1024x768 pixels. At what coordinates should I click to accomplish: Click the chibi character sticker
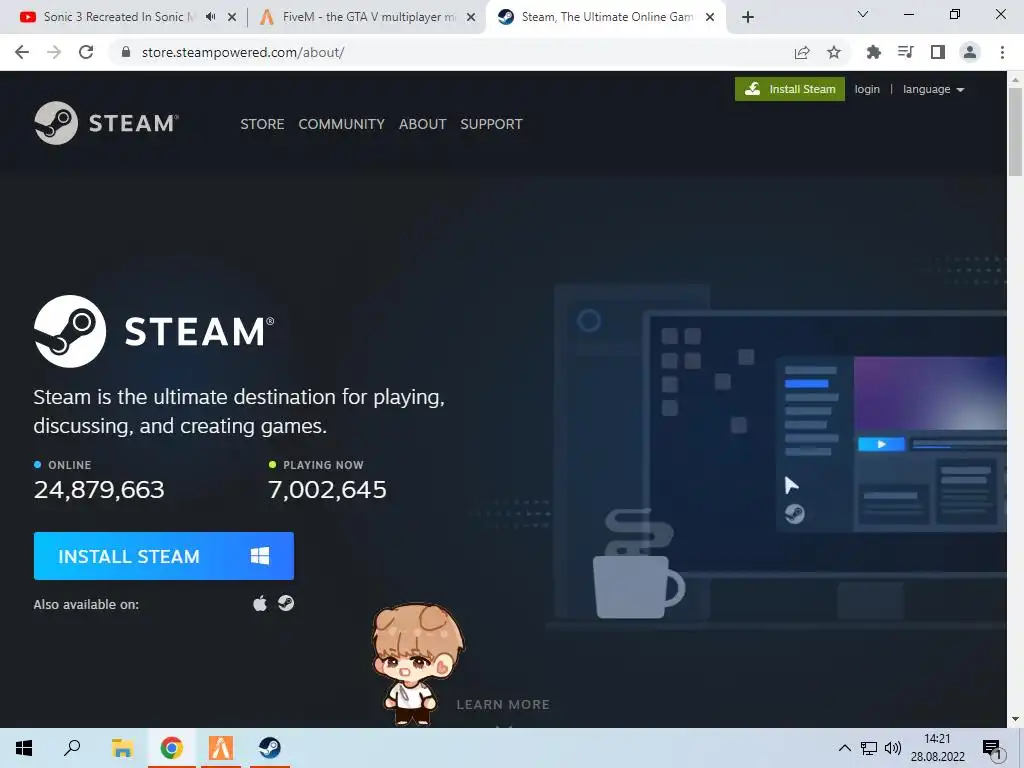click(x=417, y=662)
